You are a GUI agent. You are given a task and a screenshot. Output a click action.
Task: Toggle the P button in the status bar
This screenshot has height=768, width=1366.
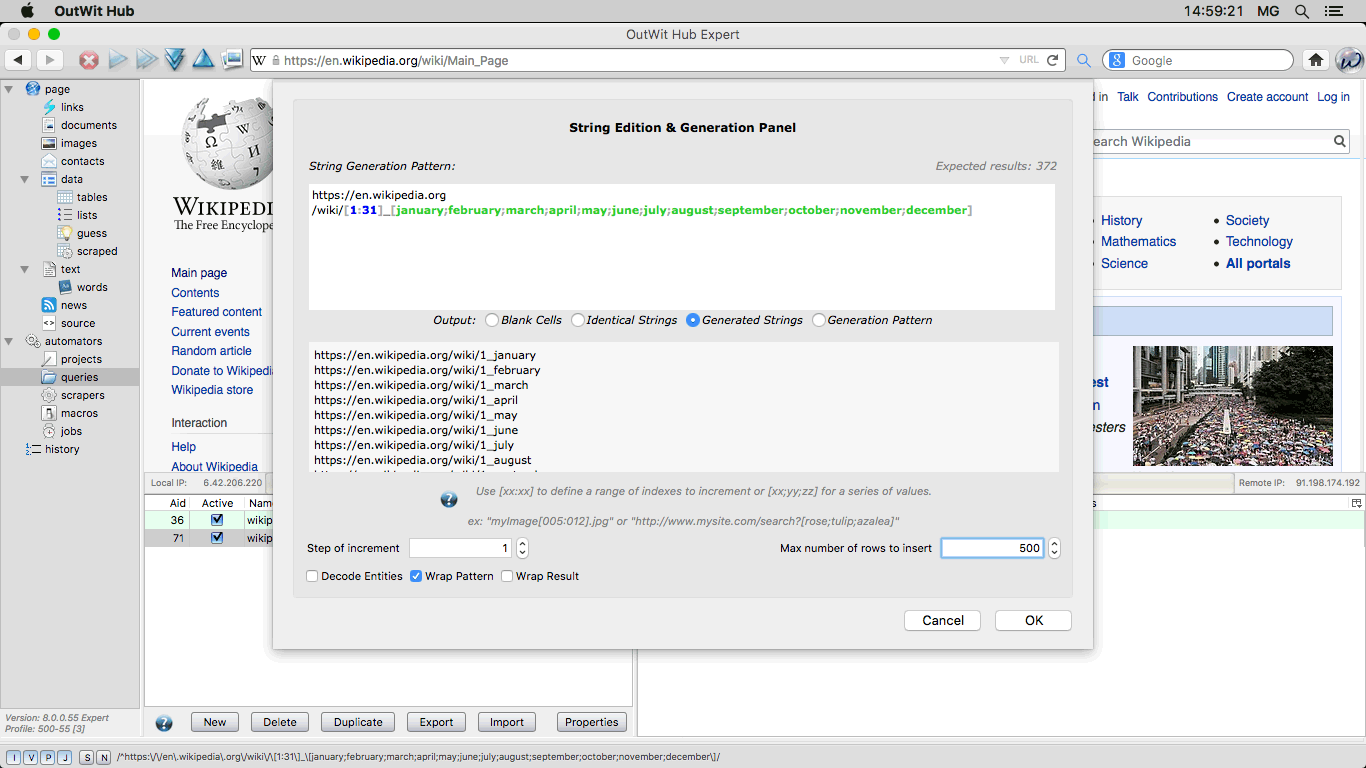tap(47, 757)
